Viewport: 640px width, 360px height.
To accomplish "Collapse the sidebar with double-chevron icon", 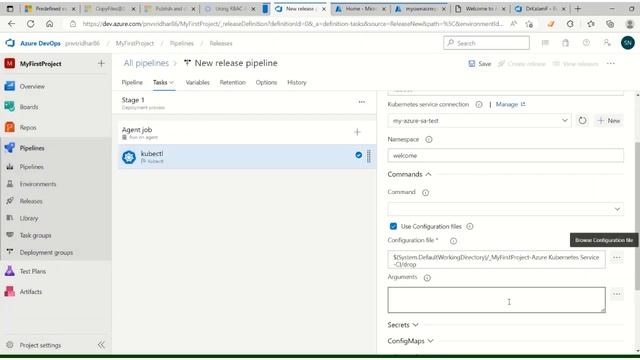I will click(x=101, y=345).
